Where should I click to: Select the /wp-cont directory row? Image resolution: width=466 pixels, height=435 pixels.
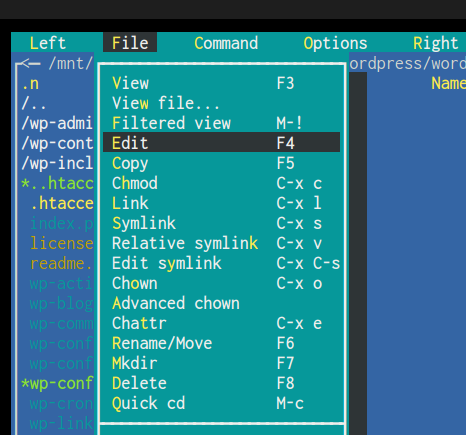pos(57,143)
